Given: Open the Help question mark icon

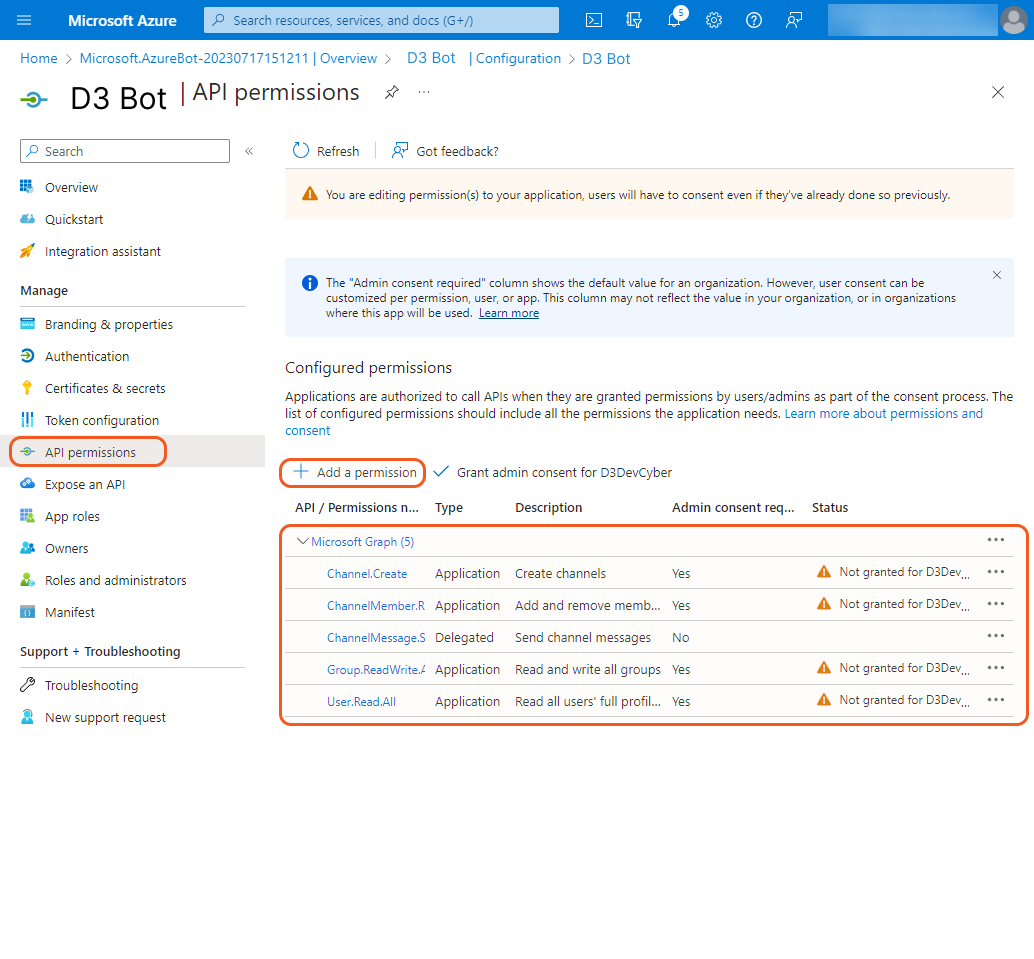Looking at the screenshot, I should pyautogui.click(x=754, y=20).
